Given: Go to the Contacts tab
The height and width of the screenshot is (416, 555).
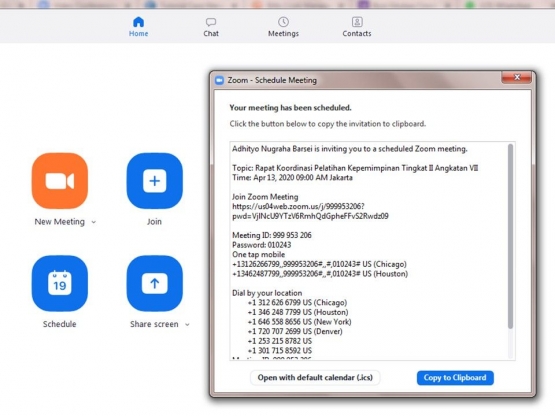Looking at the screenshot, I should coord(357,27).
